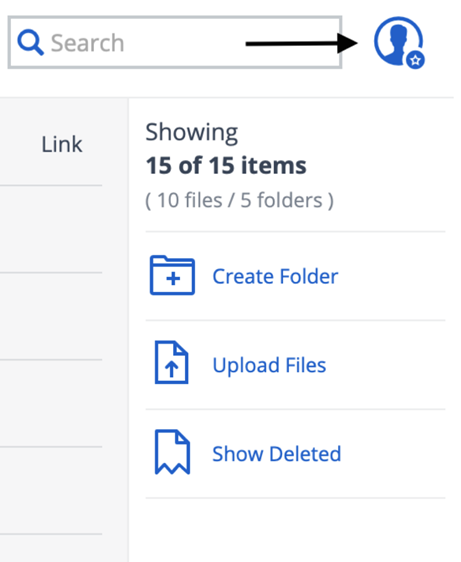Click the magnifying glass search icon
This screenshot has height=562, width=461.
(30, 43)
